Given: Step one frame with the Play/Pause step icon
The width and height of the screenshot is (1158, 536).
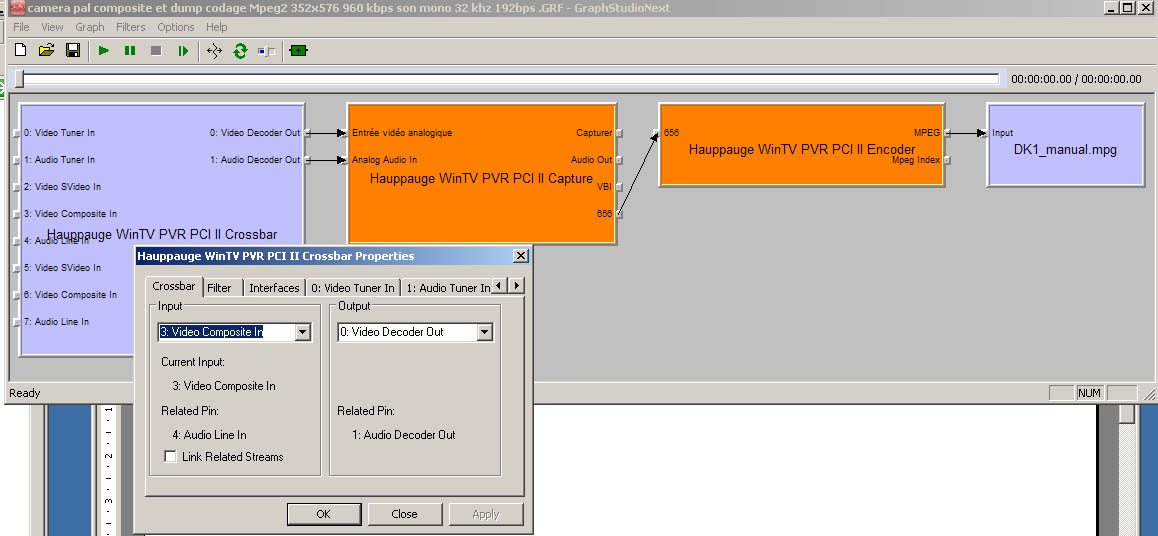Looking at the screenshot, I should point(182,51).
